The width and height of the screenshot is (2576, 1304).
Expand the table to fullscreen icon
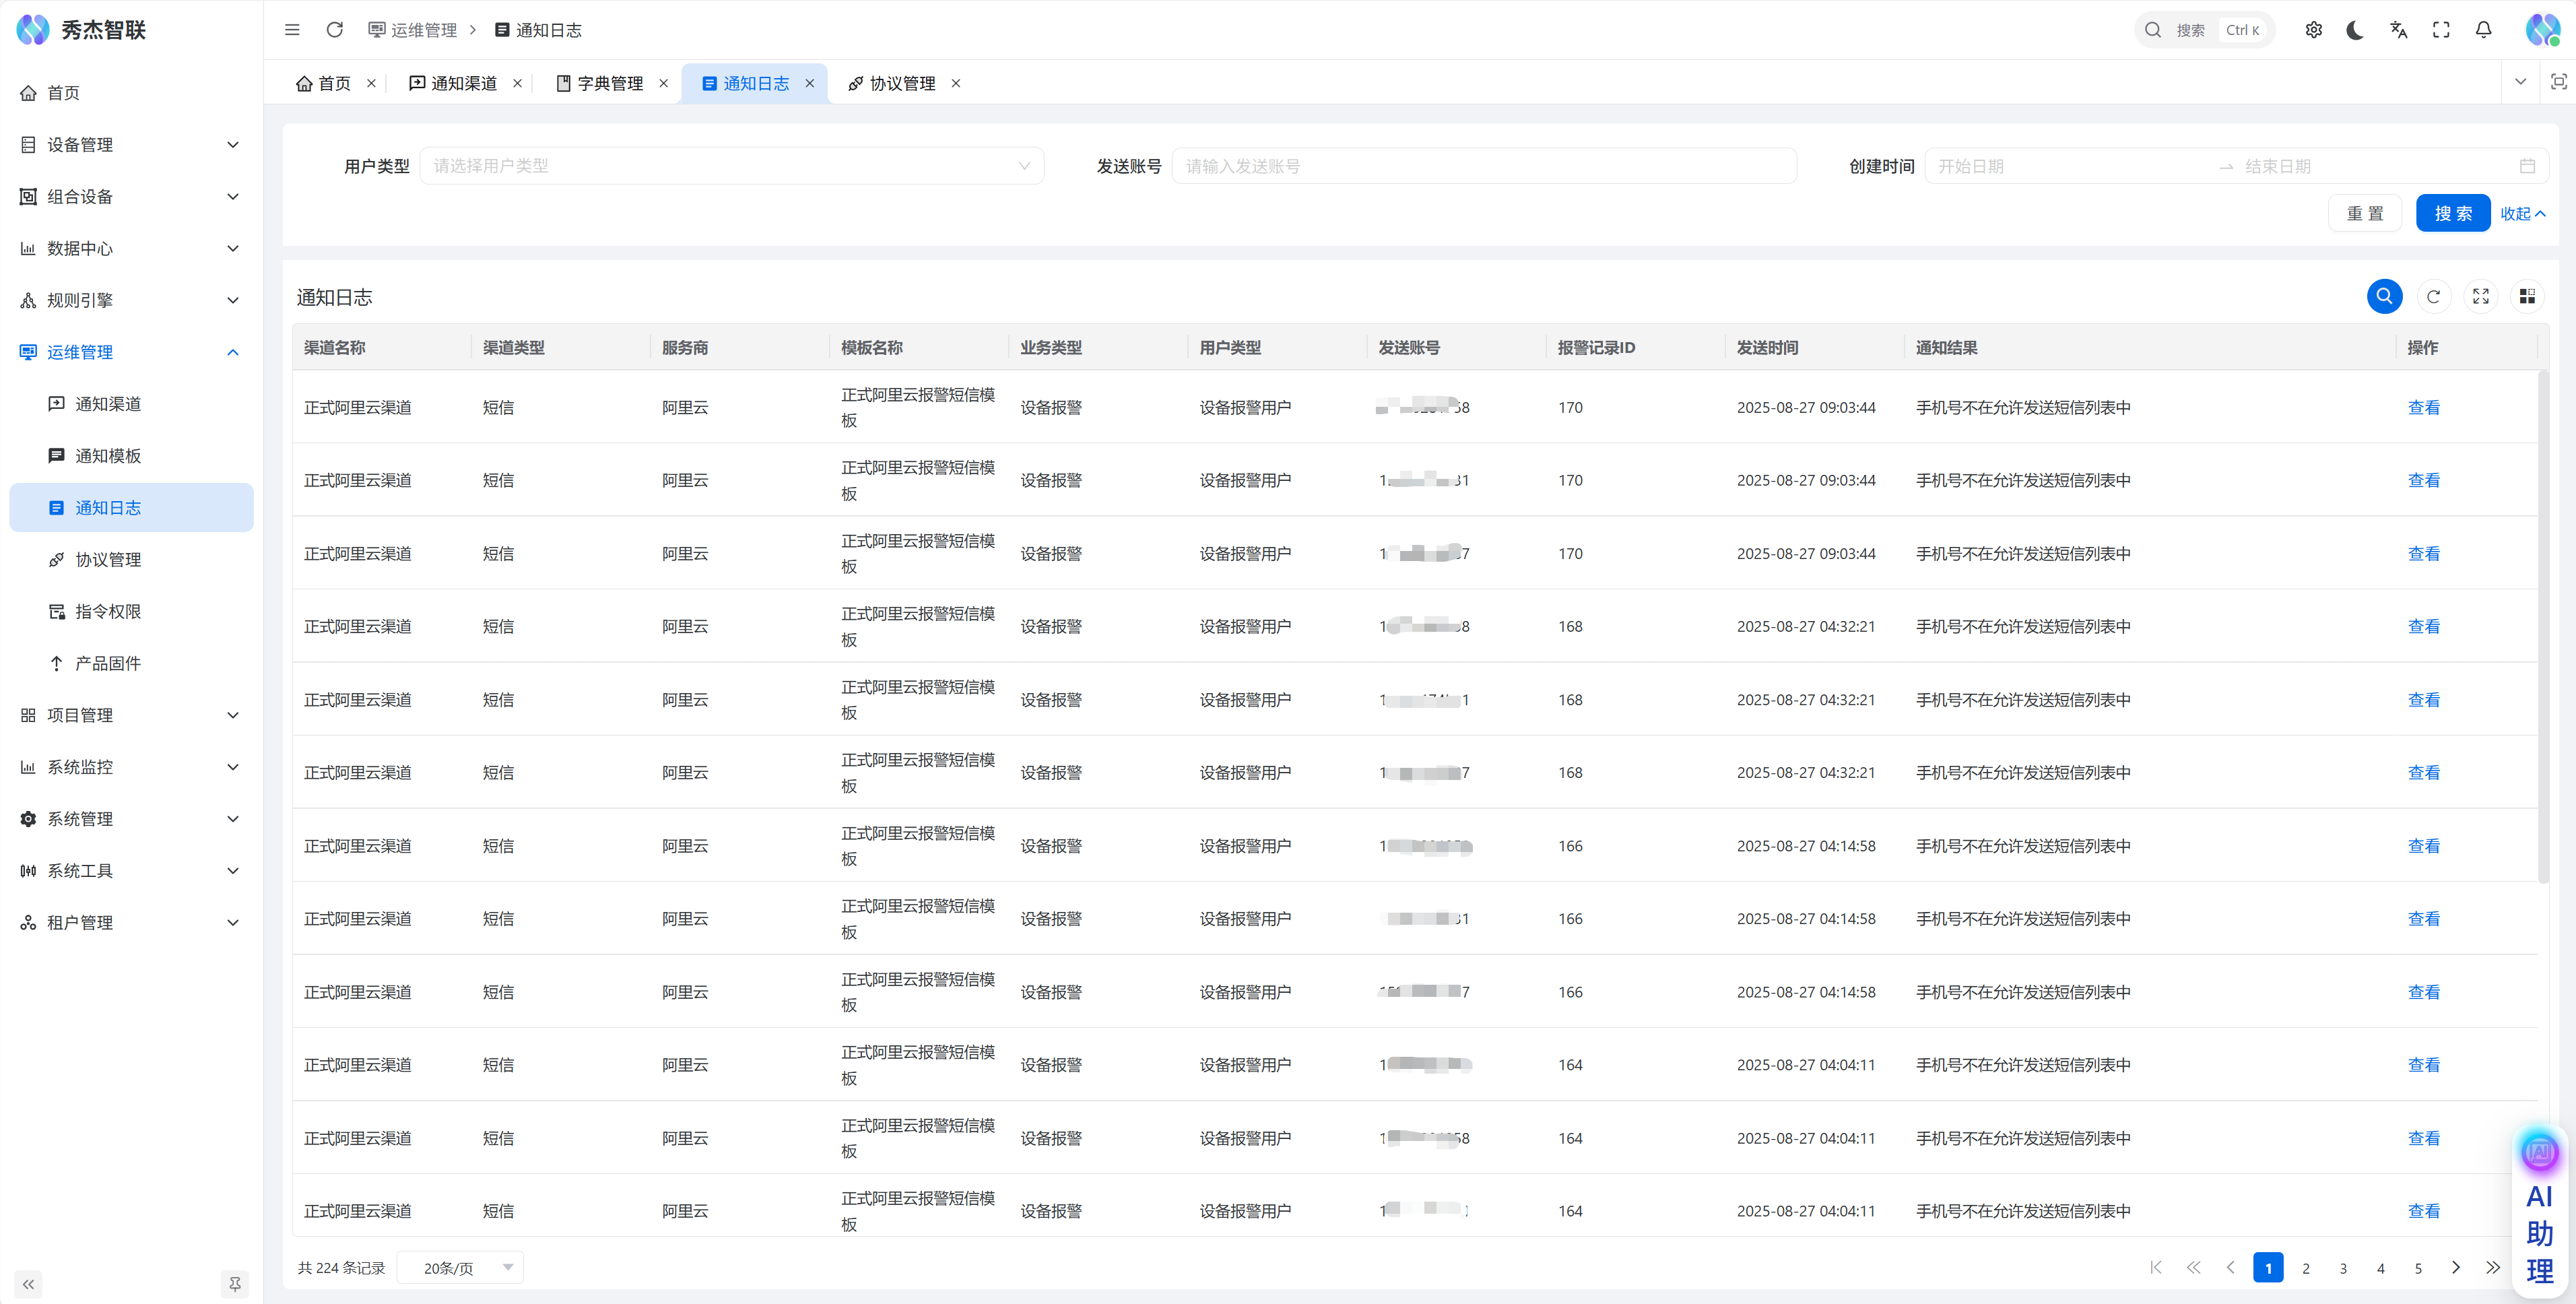[2480, 296]
